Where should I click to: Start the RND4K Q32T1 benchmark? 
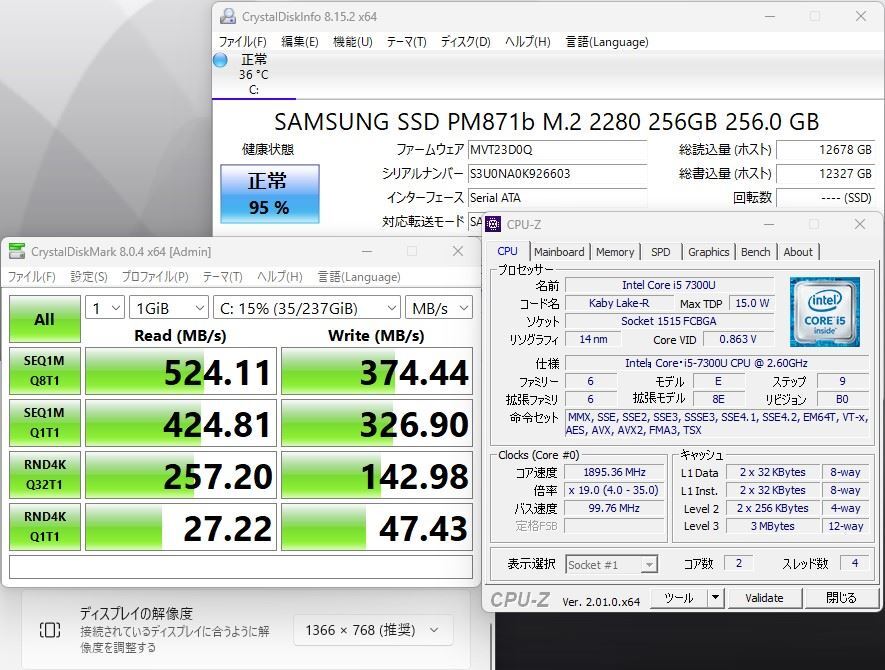tap(45, 475)
